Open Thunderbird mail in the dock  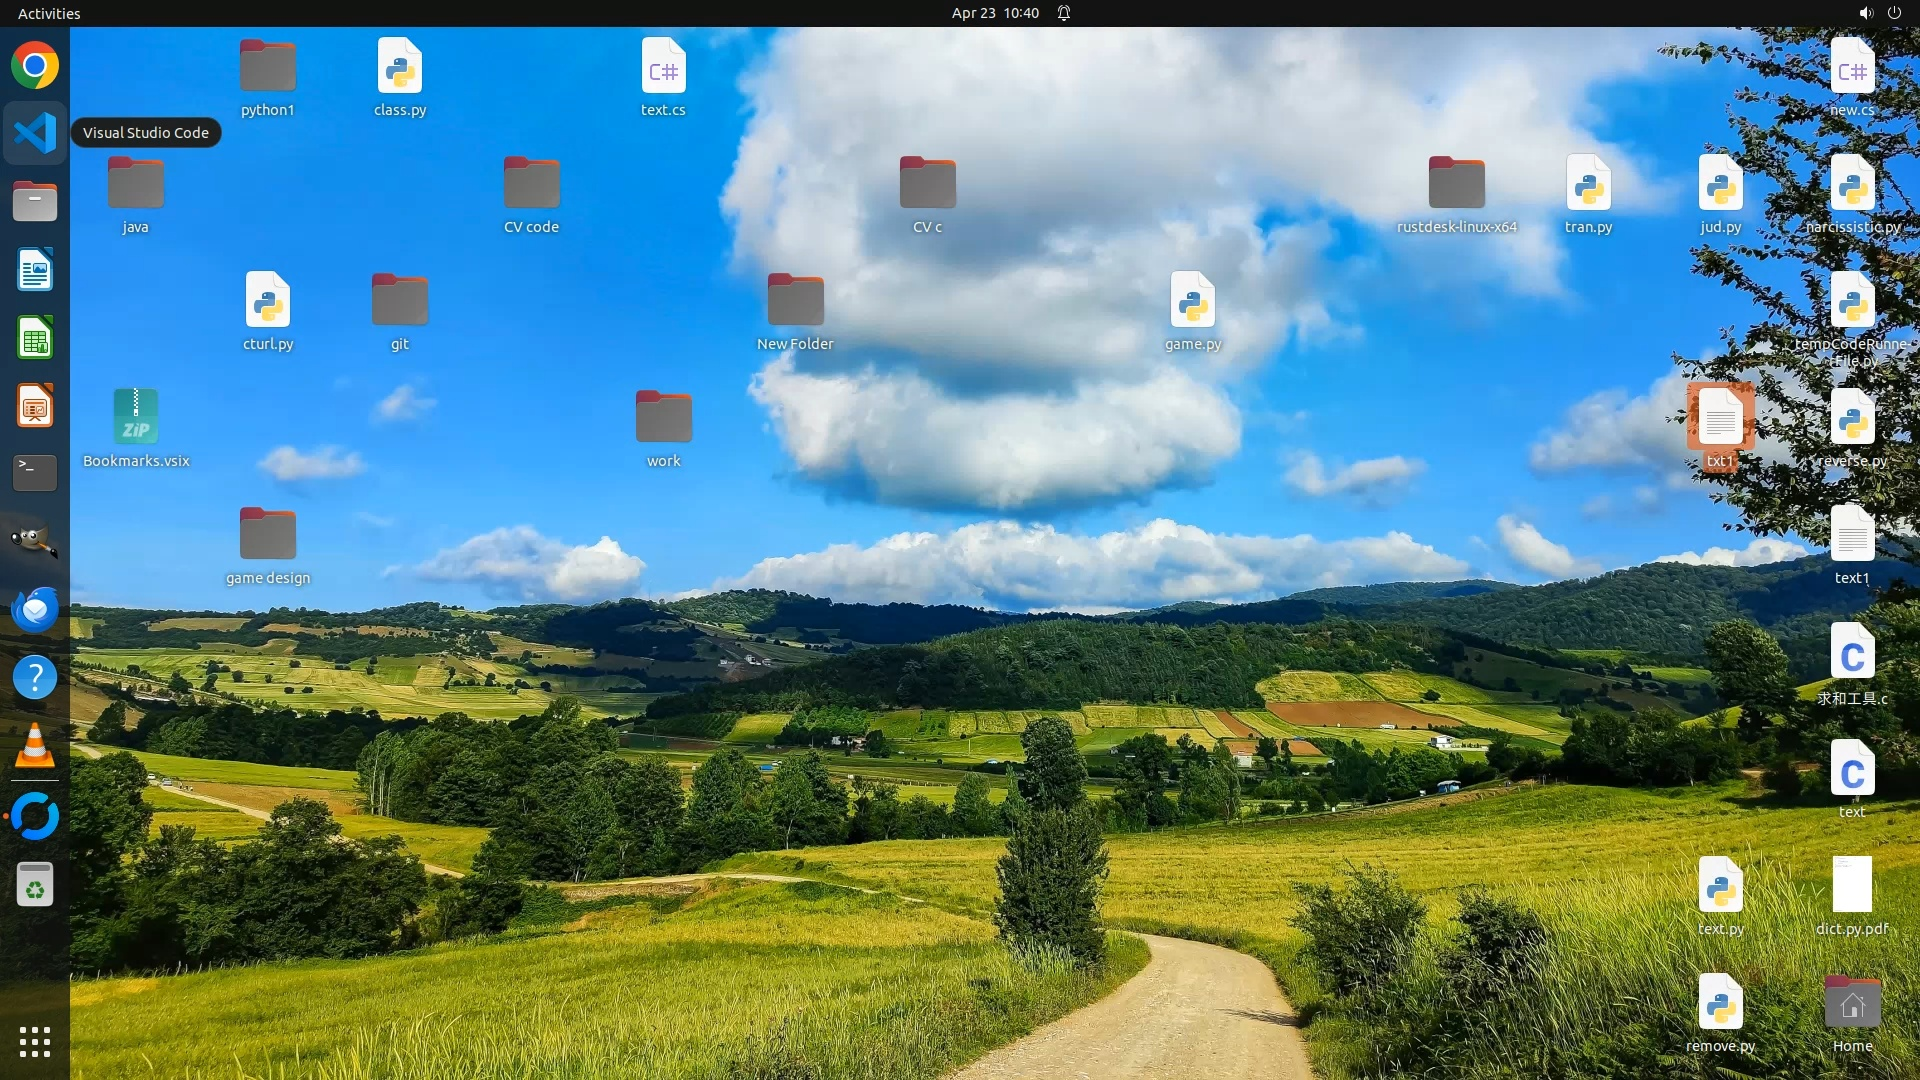35,609
